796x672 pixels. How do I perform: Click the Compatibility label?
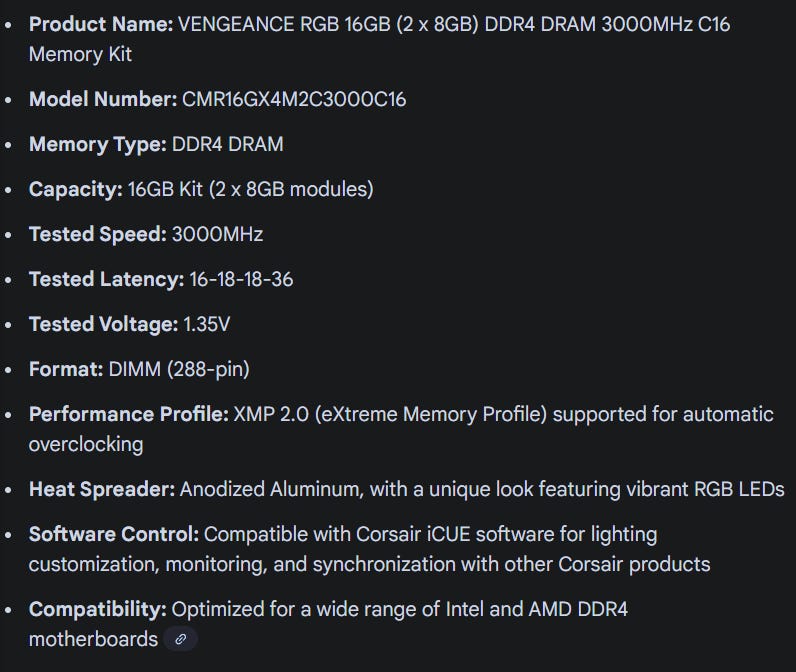click(97, 609)
